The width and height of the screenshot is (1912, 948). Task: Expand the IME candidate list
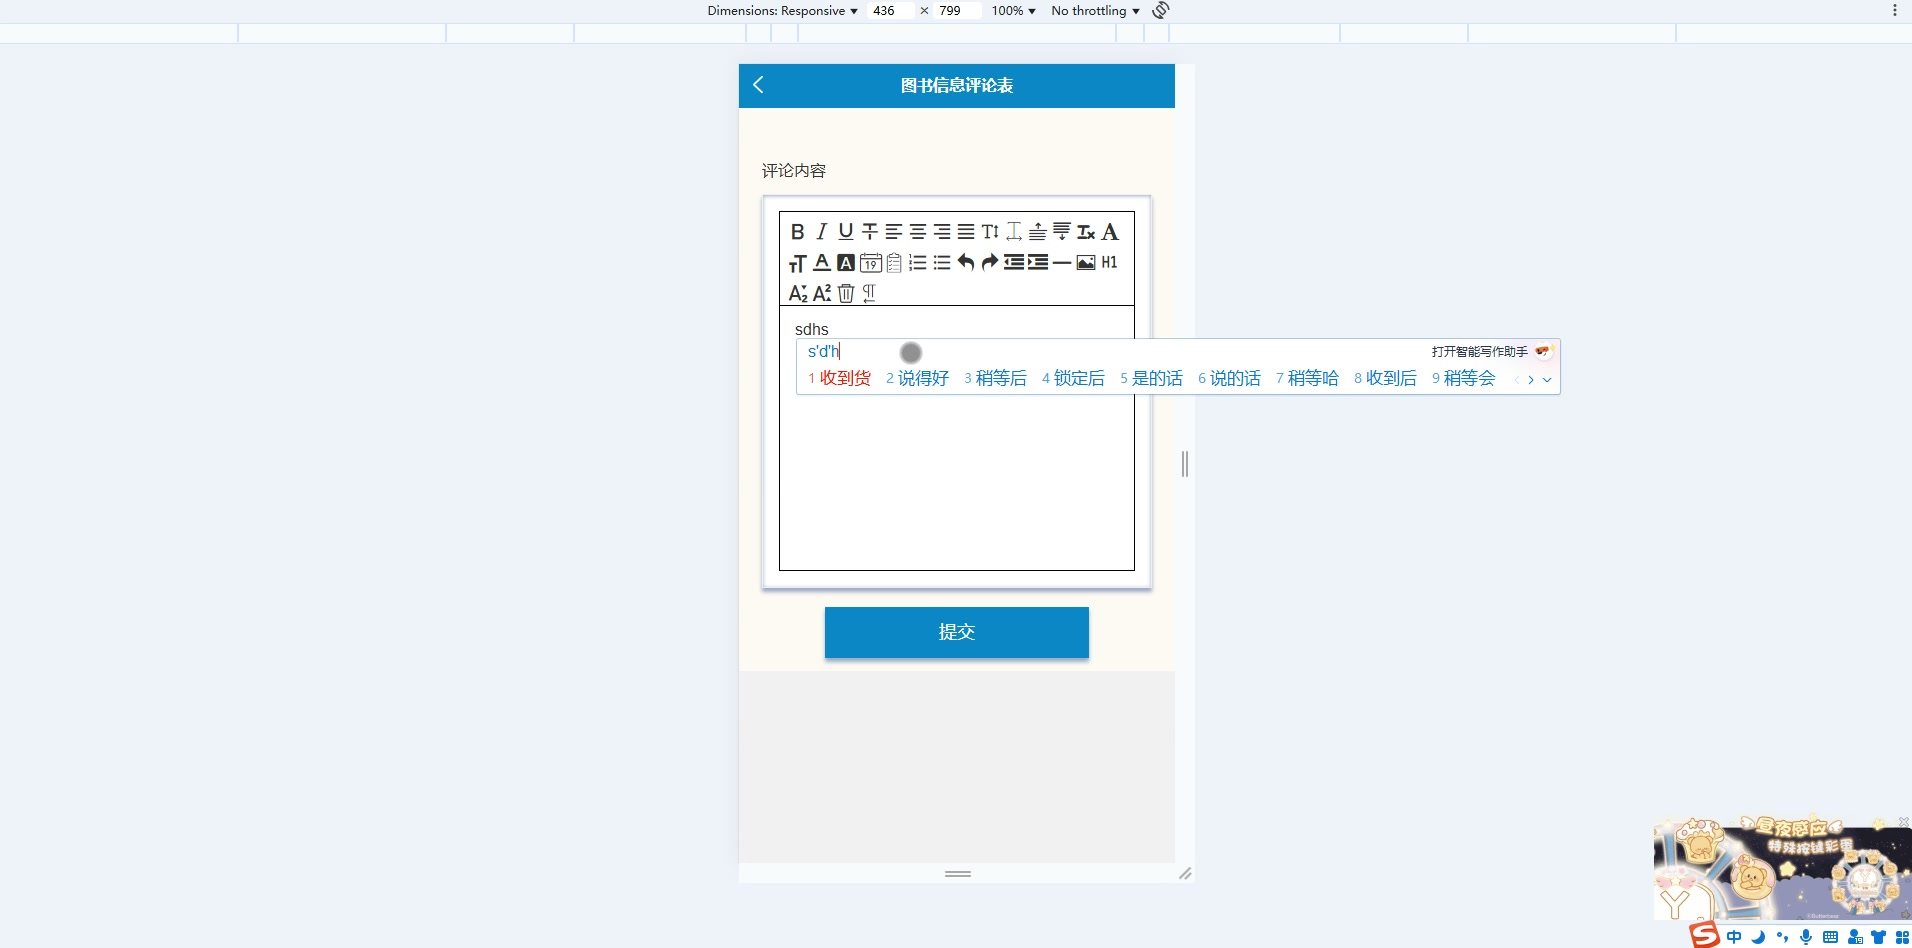coord(1547,380)
